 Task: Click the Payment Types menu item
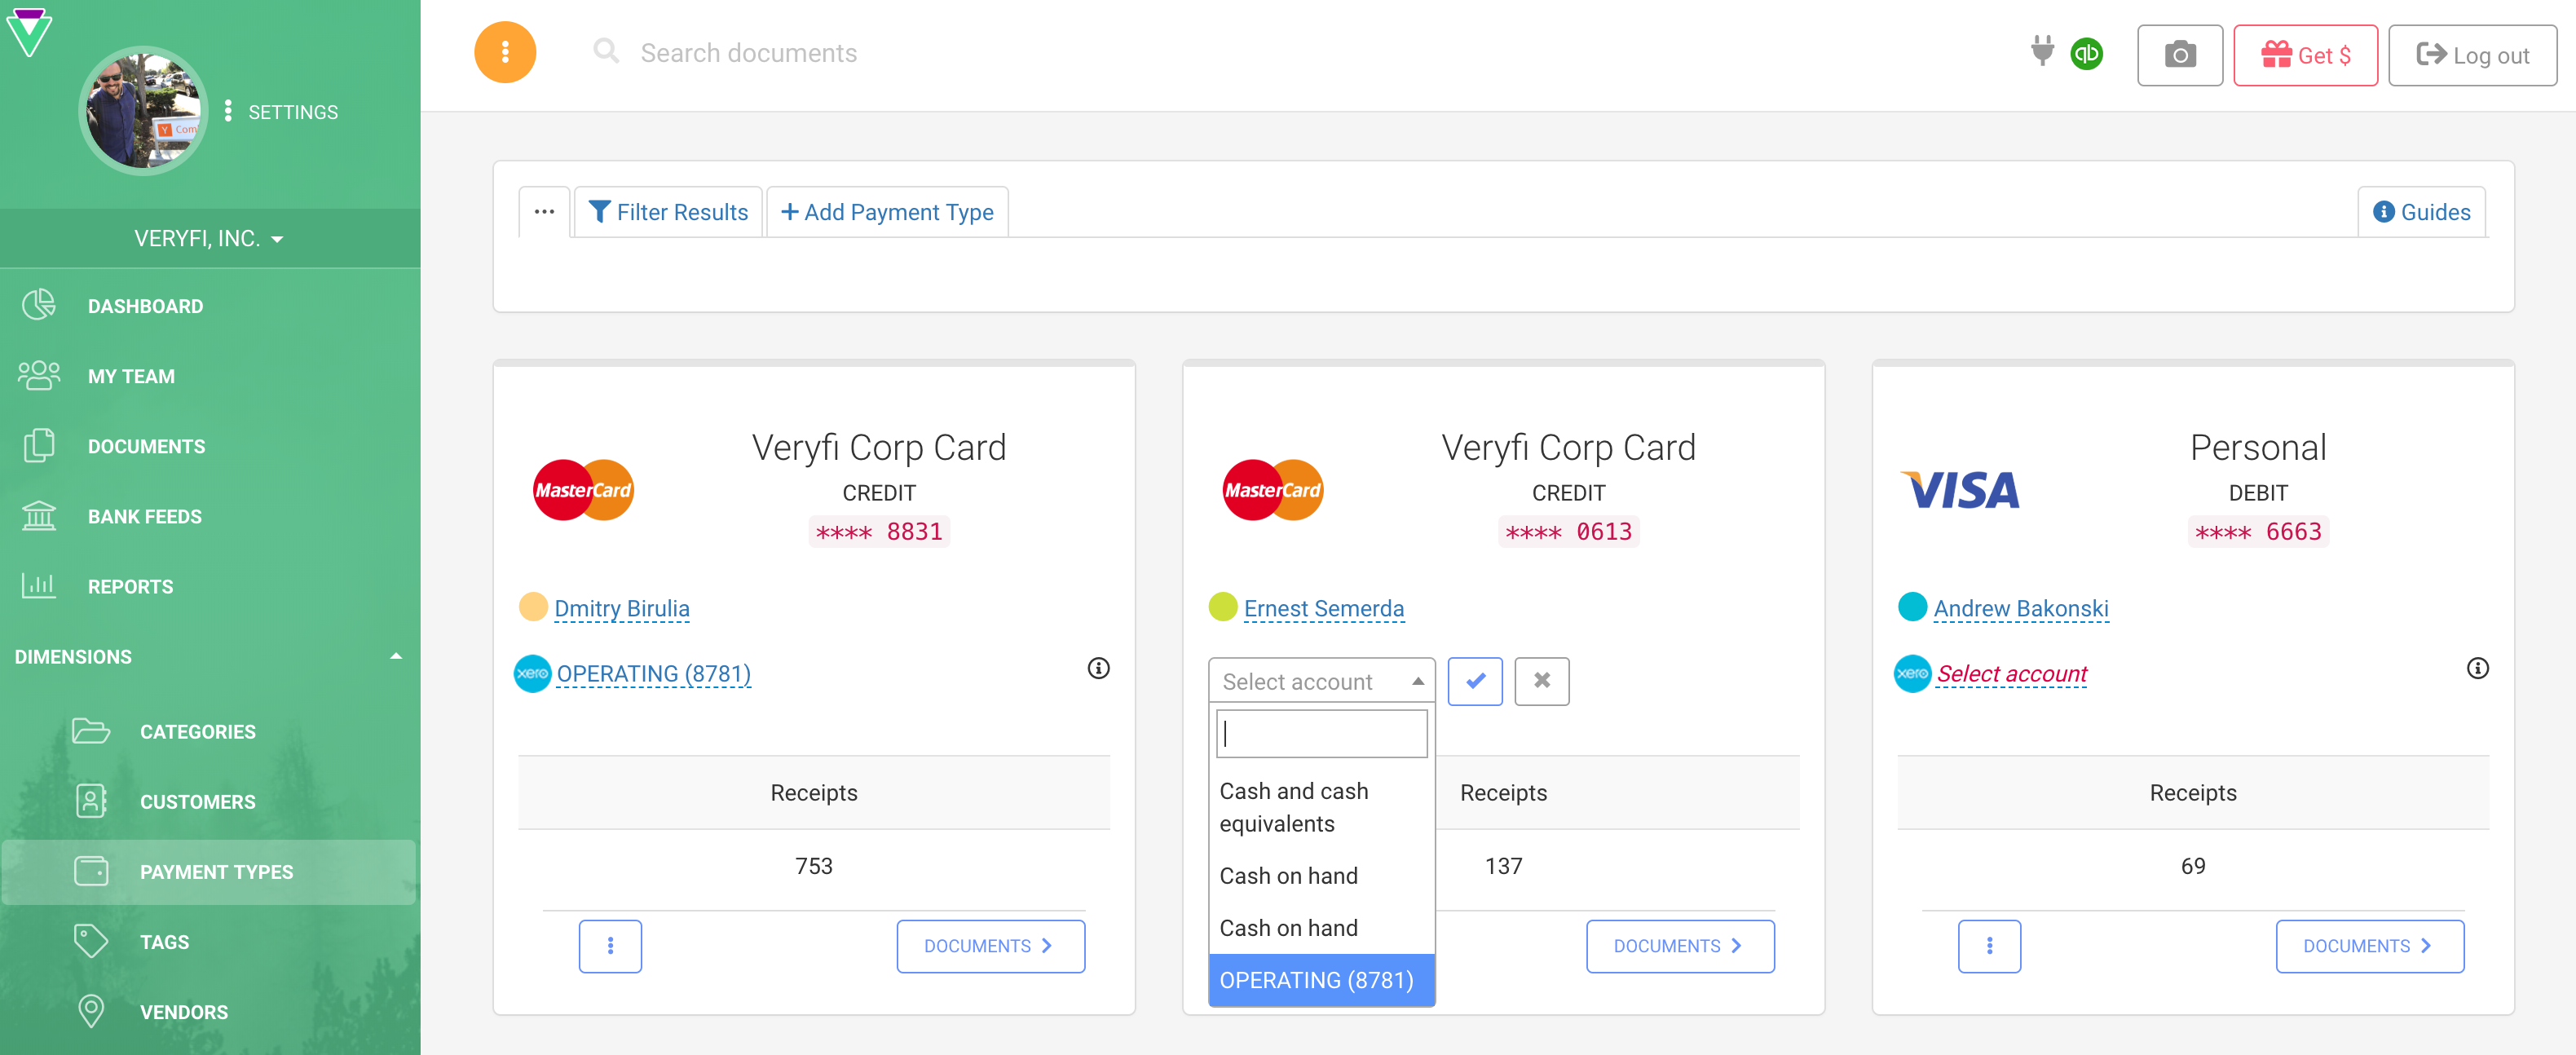click(215, 871)
